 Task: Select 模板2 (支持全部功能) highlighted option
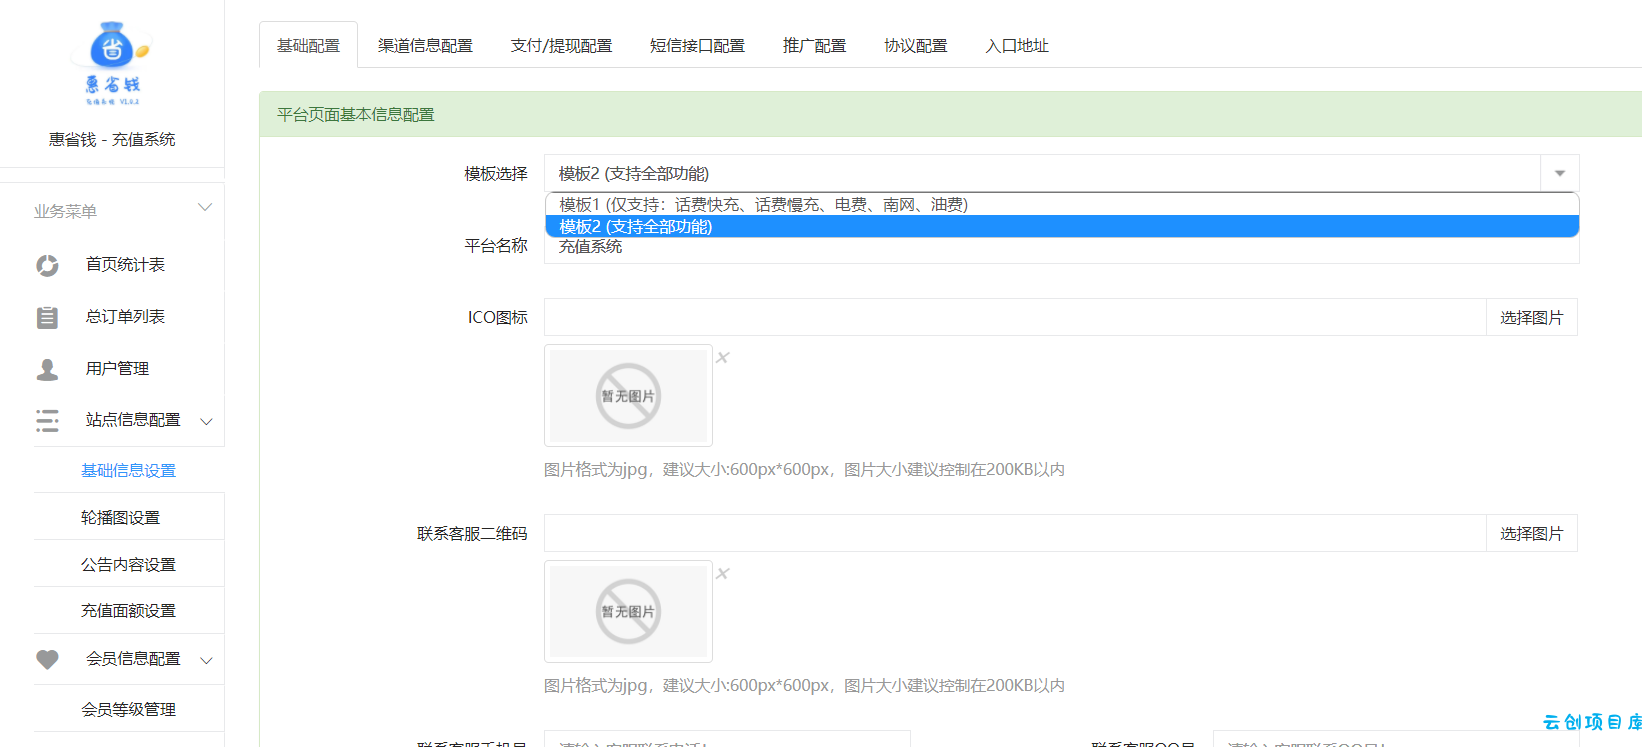pos(1062,227)
